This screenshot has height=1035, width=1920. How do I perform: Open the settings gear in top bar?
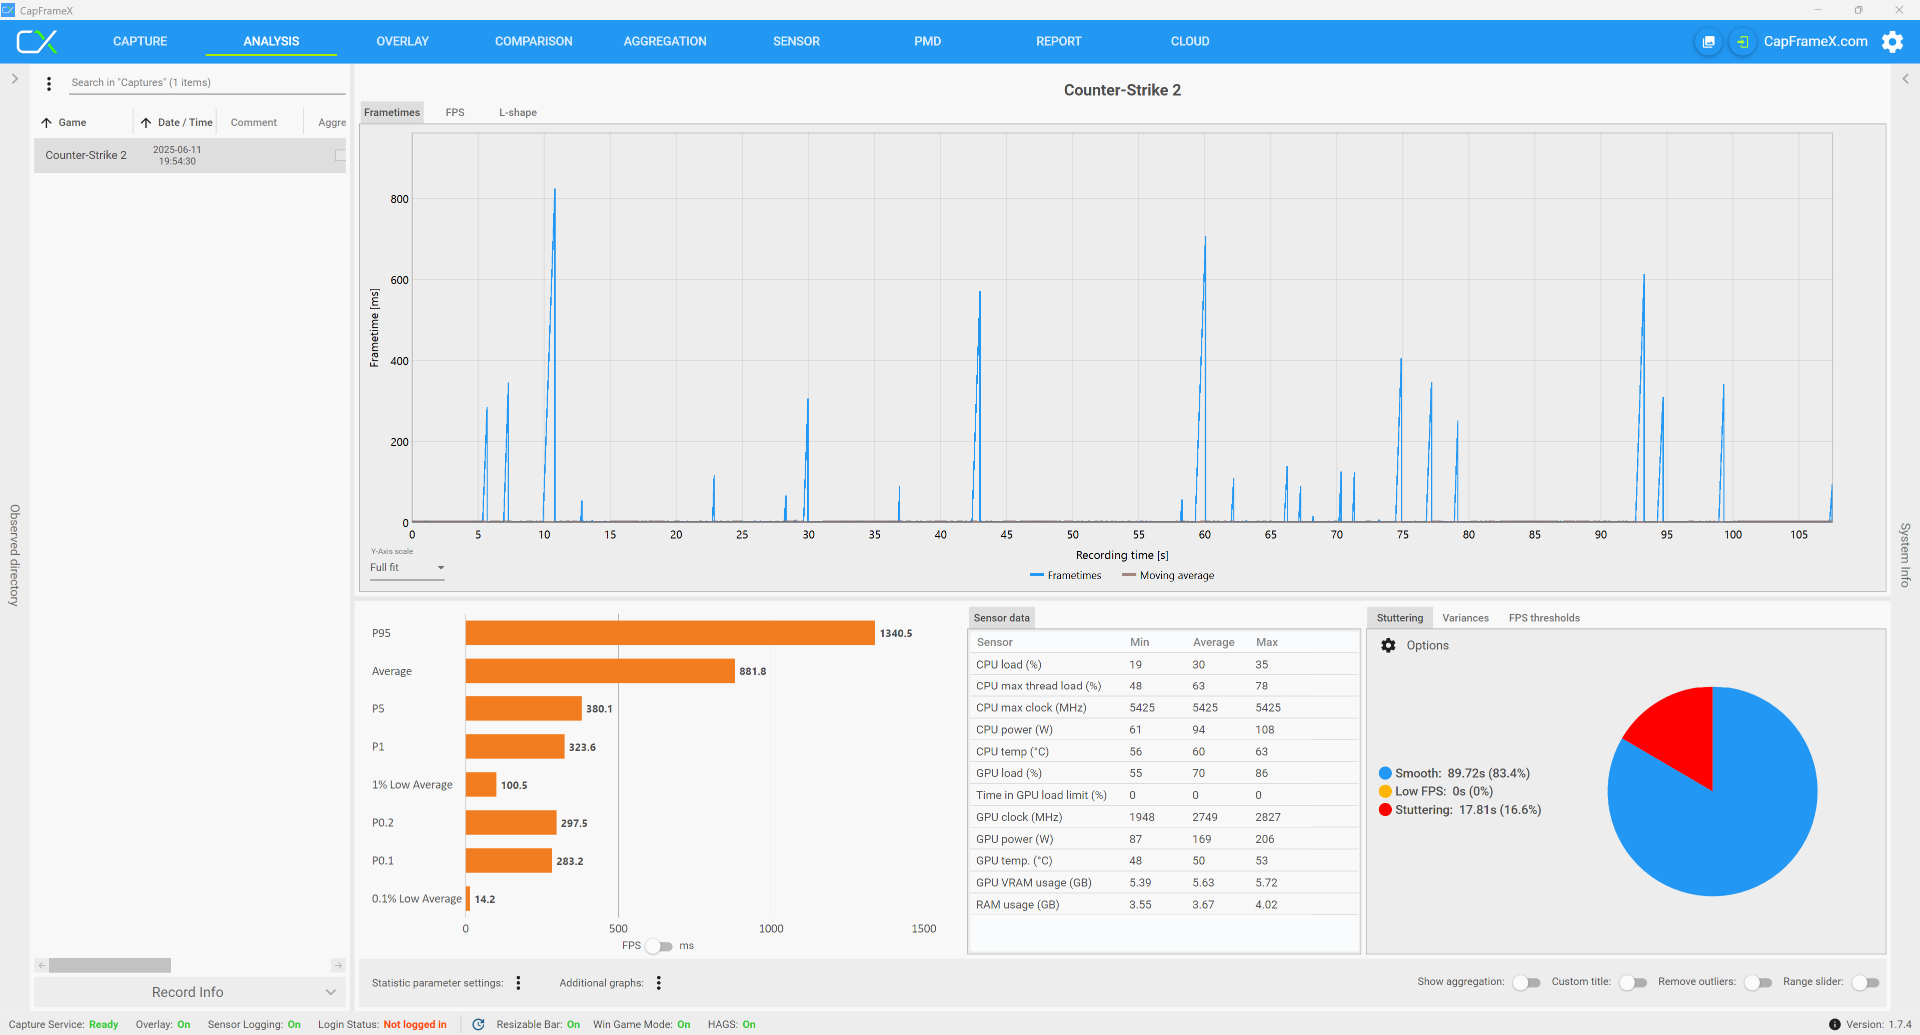[1892, 42]
